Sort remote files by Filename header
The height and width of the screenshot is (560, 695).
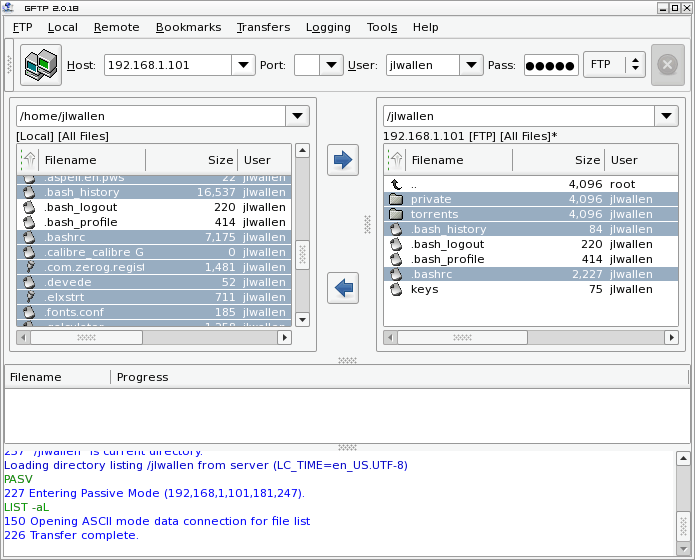[x=459, y=160]
